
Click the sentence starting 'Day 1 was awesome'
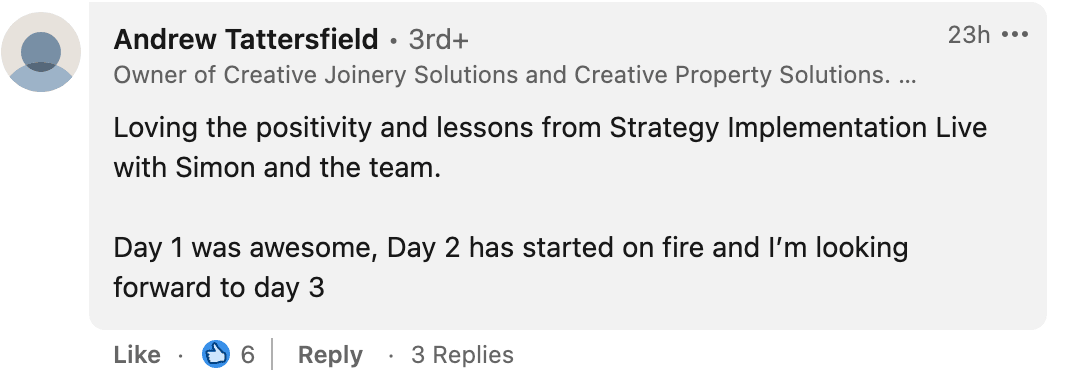tap(510, 268)
